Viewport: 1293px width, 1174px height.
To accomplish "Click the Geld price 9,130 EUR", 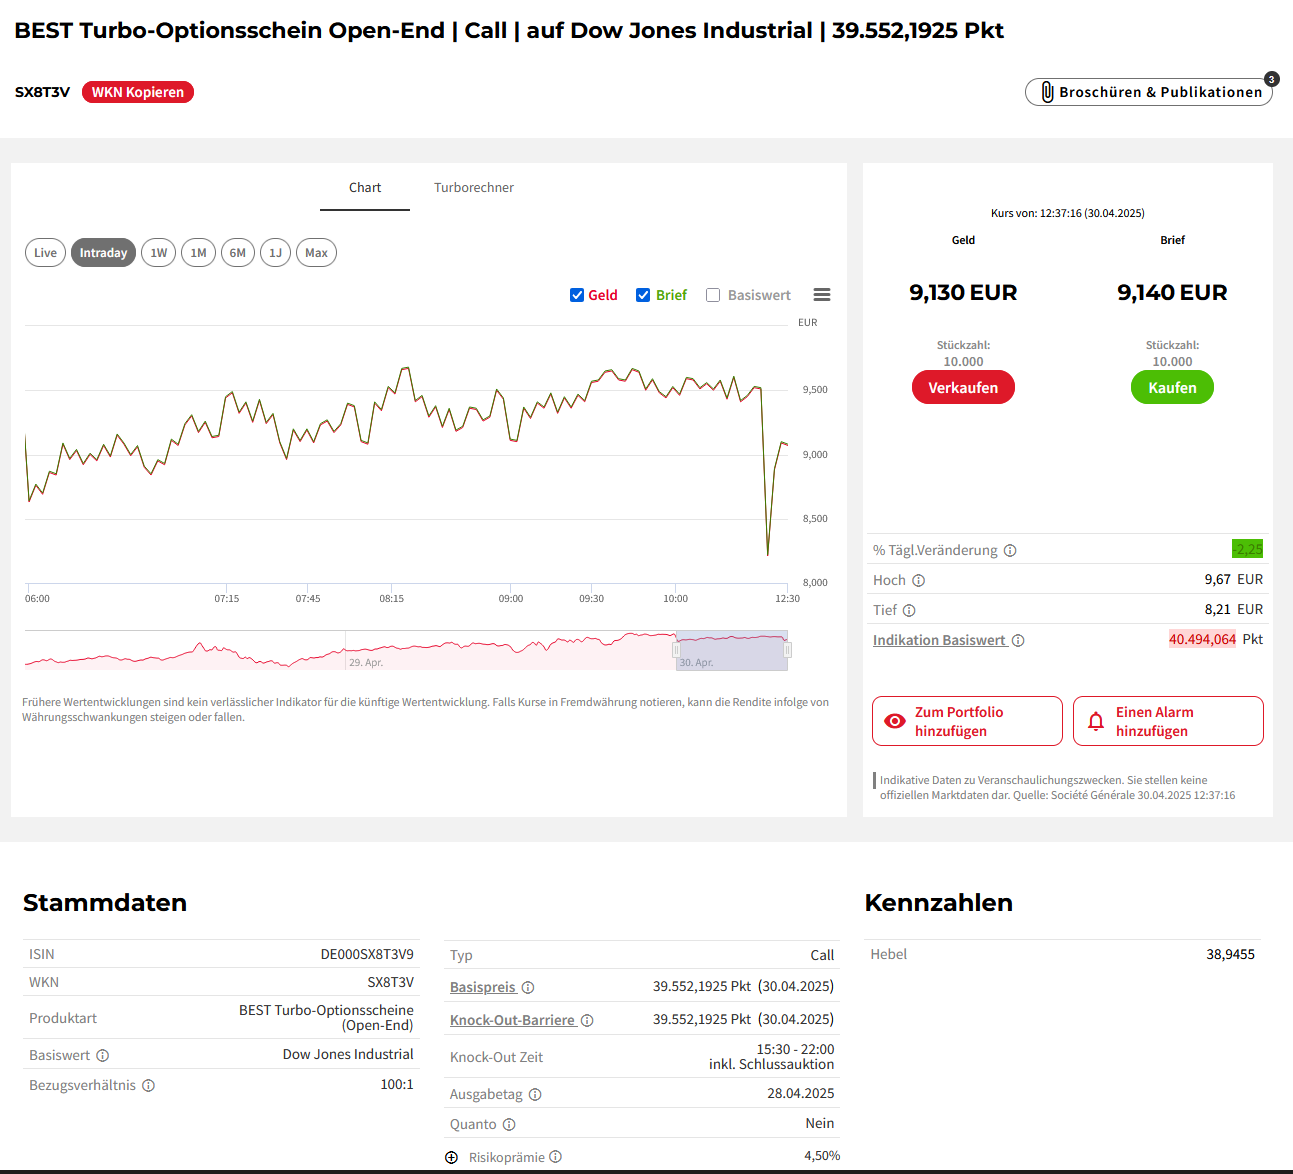I will [963, 293].
